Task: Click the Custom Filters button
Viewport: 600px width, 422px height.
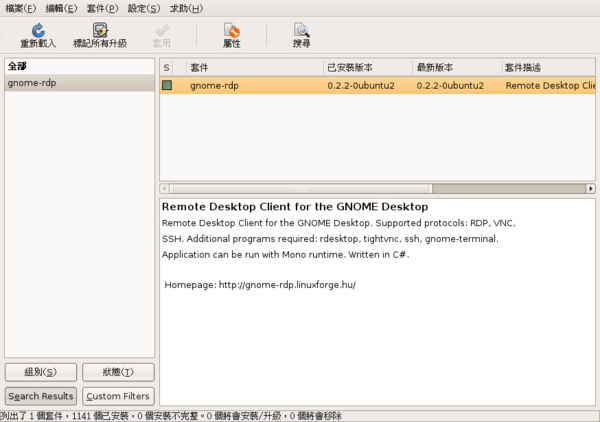Action: coord(118,396)
